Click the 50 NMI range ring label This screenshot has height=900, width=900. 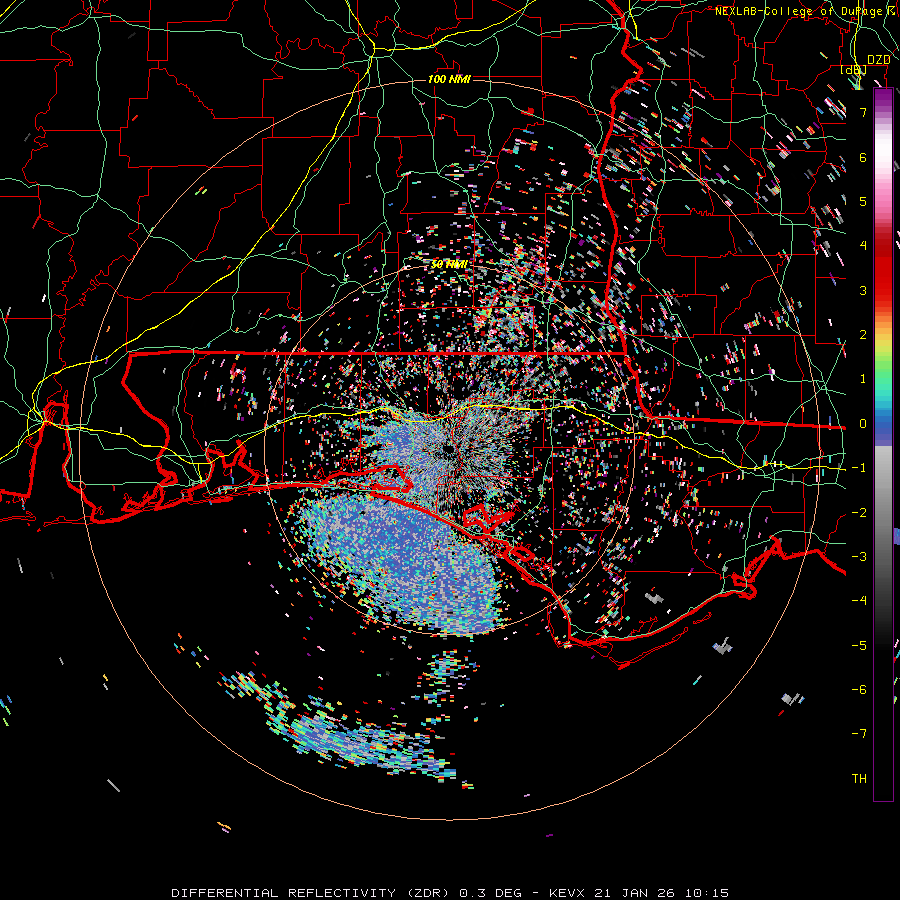[449, 265]
